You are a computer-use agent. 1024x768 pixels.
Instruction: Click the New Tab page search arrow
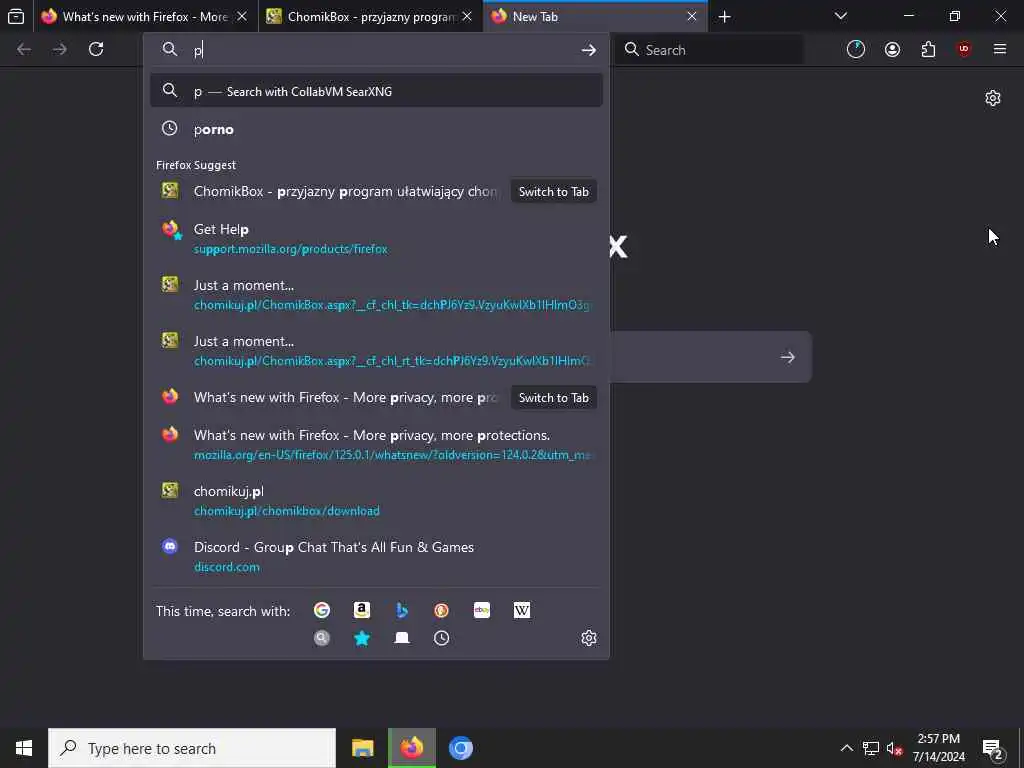coord(788,357)
